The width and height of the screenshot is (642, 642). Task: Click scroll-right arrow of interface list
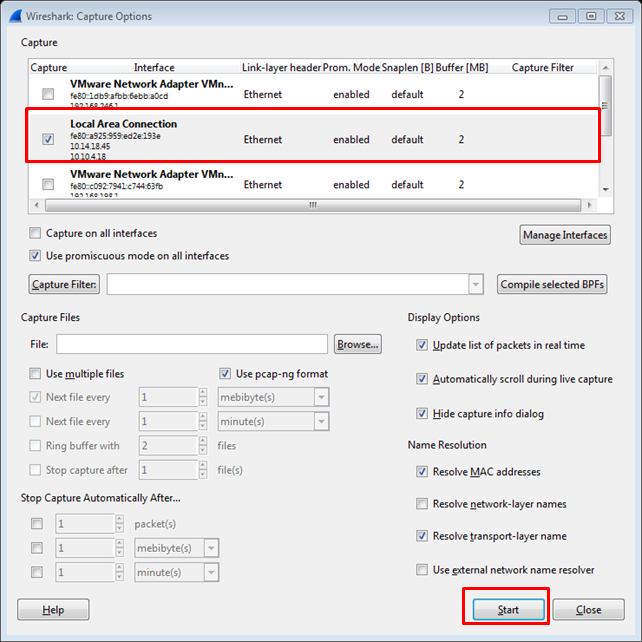tap(589, 205)
